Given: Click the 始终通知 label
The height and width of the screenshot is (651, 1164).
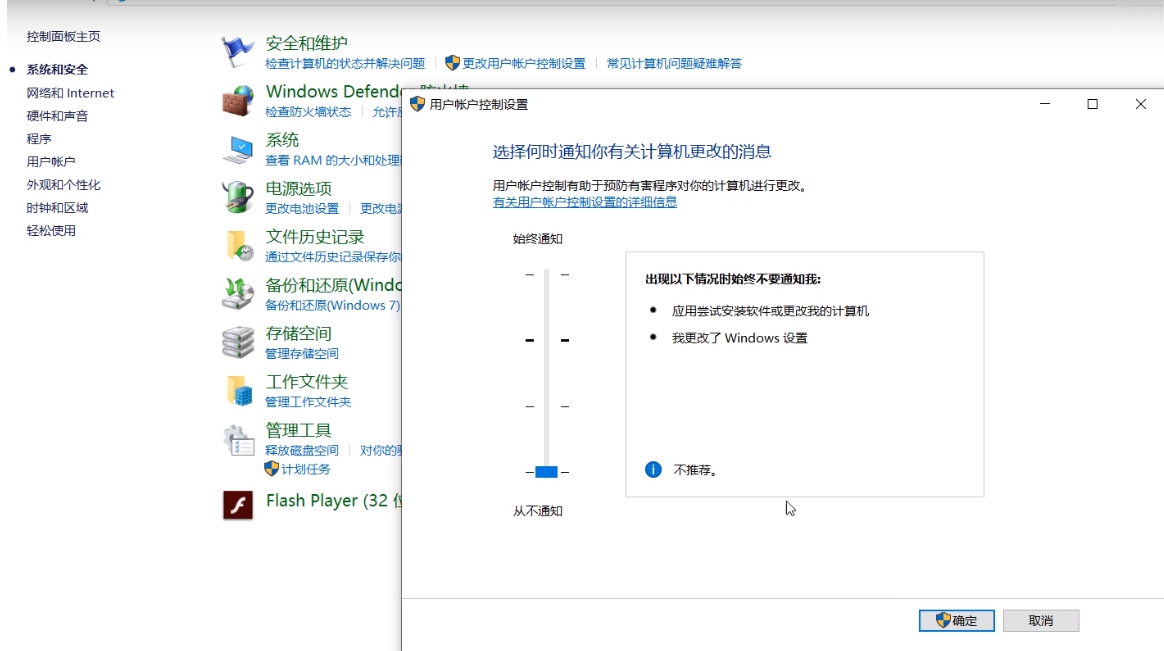Looking at the screenshot, I should point(537,238).
